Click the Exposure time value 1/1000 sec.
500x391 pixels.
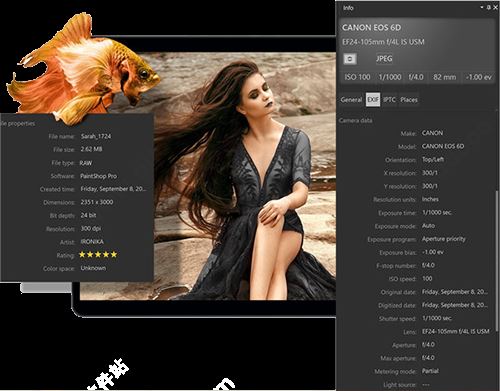click(x=437, y=212)
